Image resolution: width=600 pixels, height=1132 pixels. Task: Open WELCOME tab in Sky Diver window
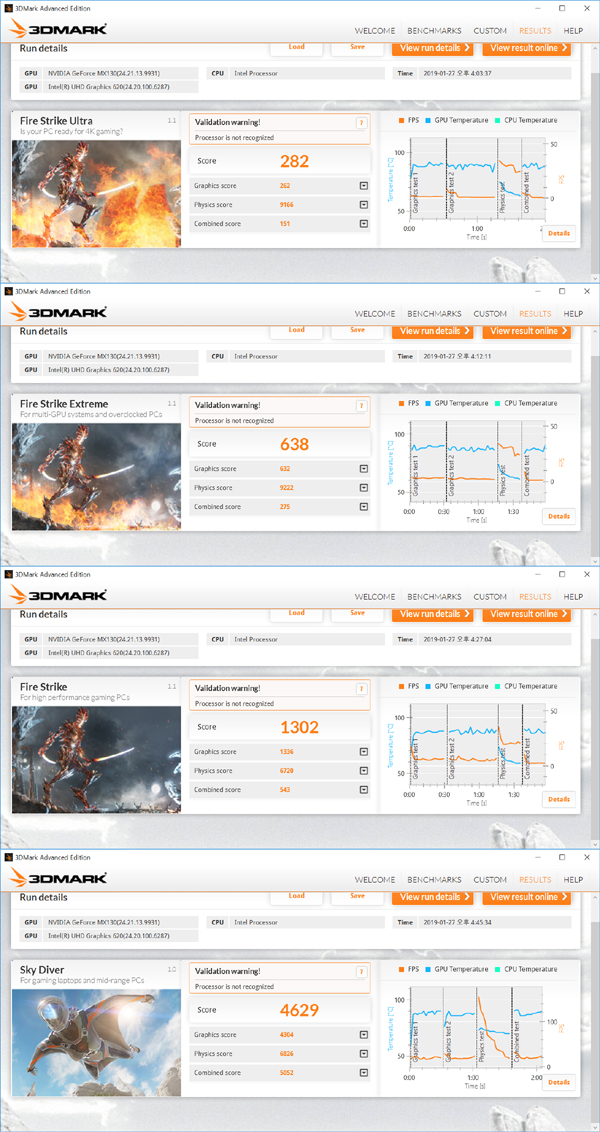pos(375,880)
